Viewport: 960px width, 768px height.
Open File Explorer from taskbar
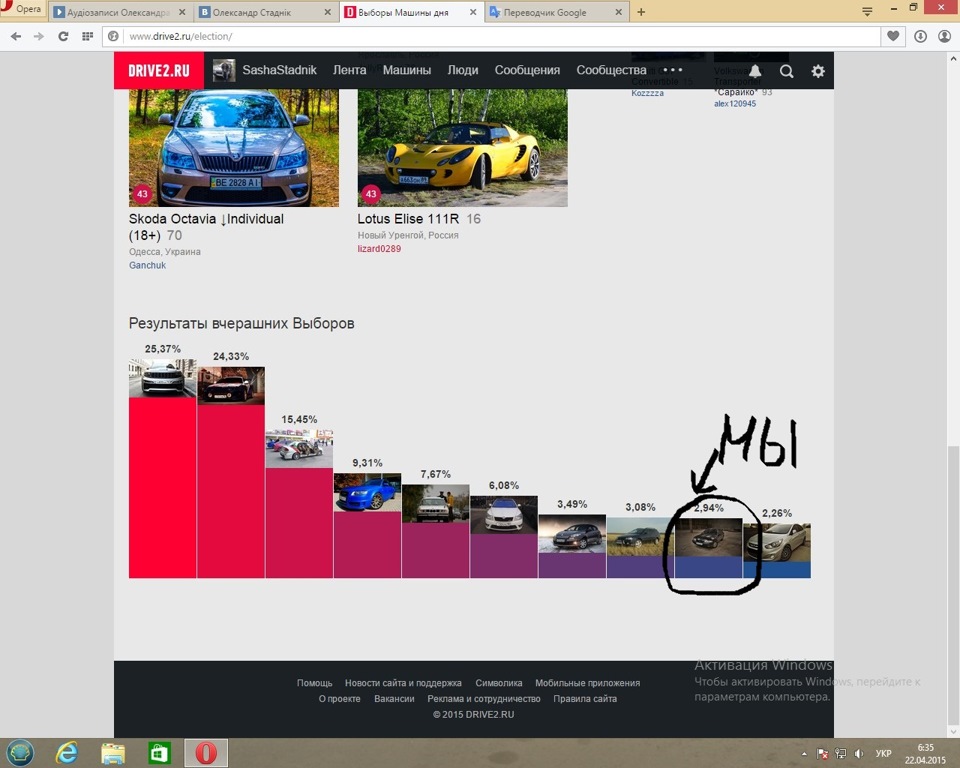(x=113, y=753)
